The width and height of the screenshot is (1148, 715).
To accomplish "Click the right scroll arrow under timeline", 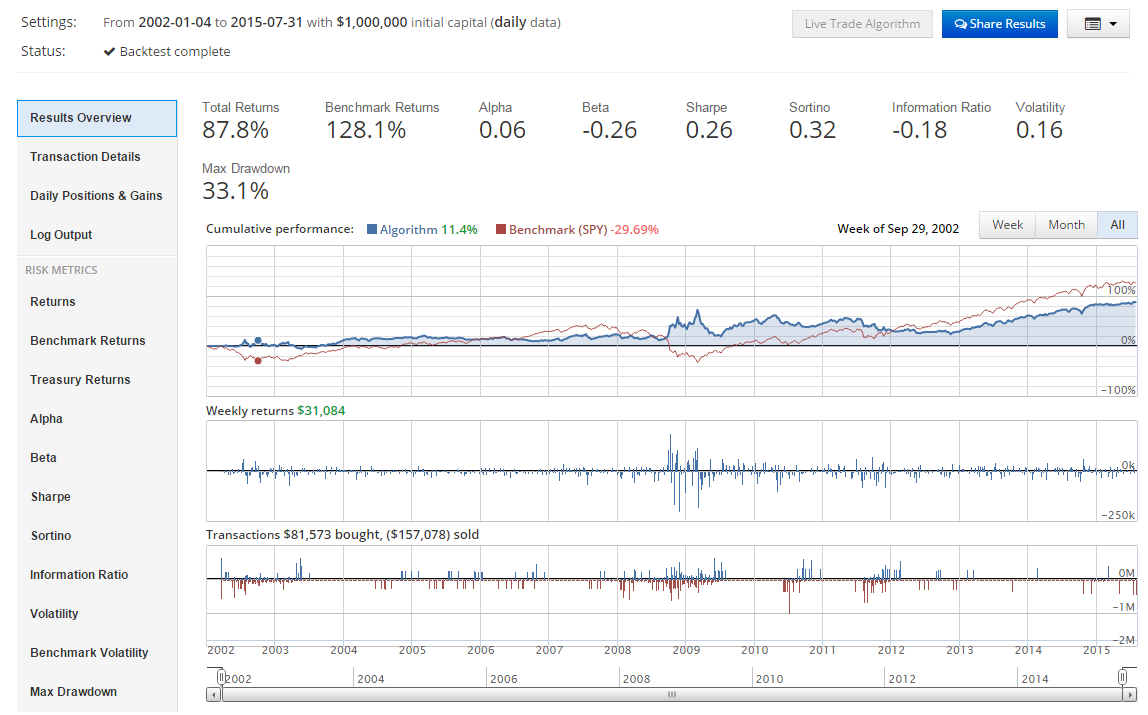I will (x=1130, y=694).
